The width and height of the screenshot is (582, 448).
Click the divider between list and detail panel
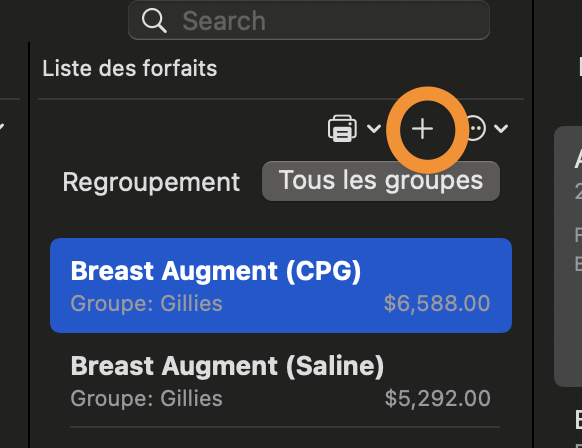(533, 224)
